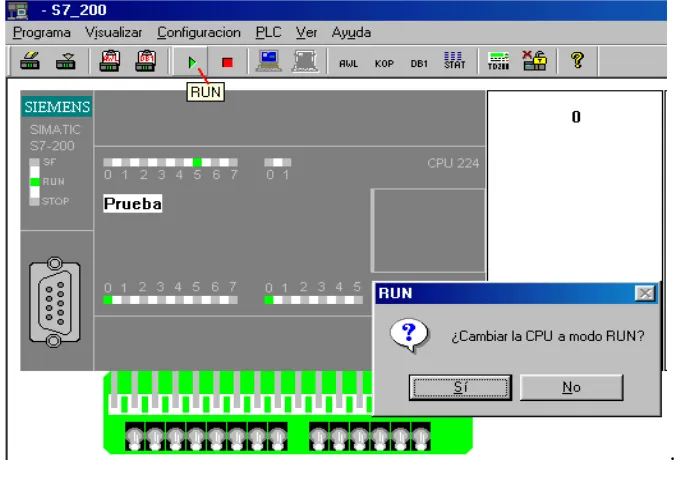This screenshot has height=478, width=674.
Task: Open the PLC menu
Action: pyautogui.click(x=268, y=33)
